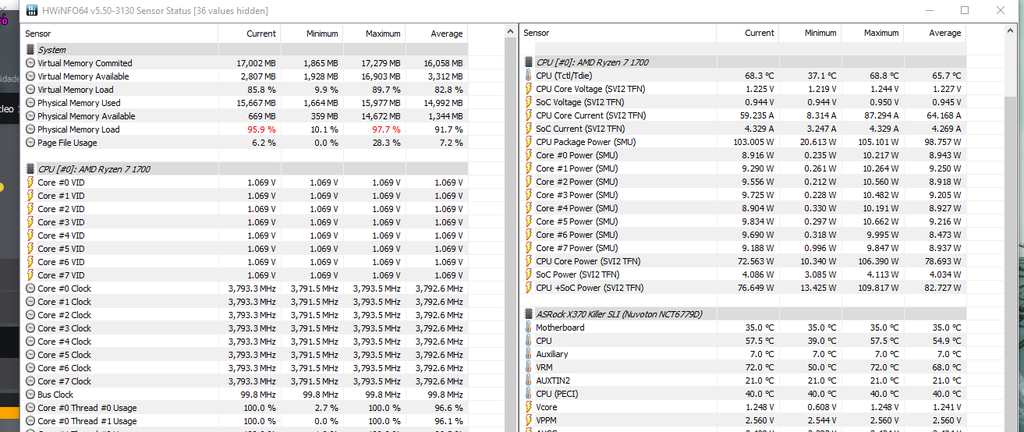This screenshot has height=432, width=1024.
Task: Click left pane Maximum column header
Action: pyautogui.click(x=374, y=33)
